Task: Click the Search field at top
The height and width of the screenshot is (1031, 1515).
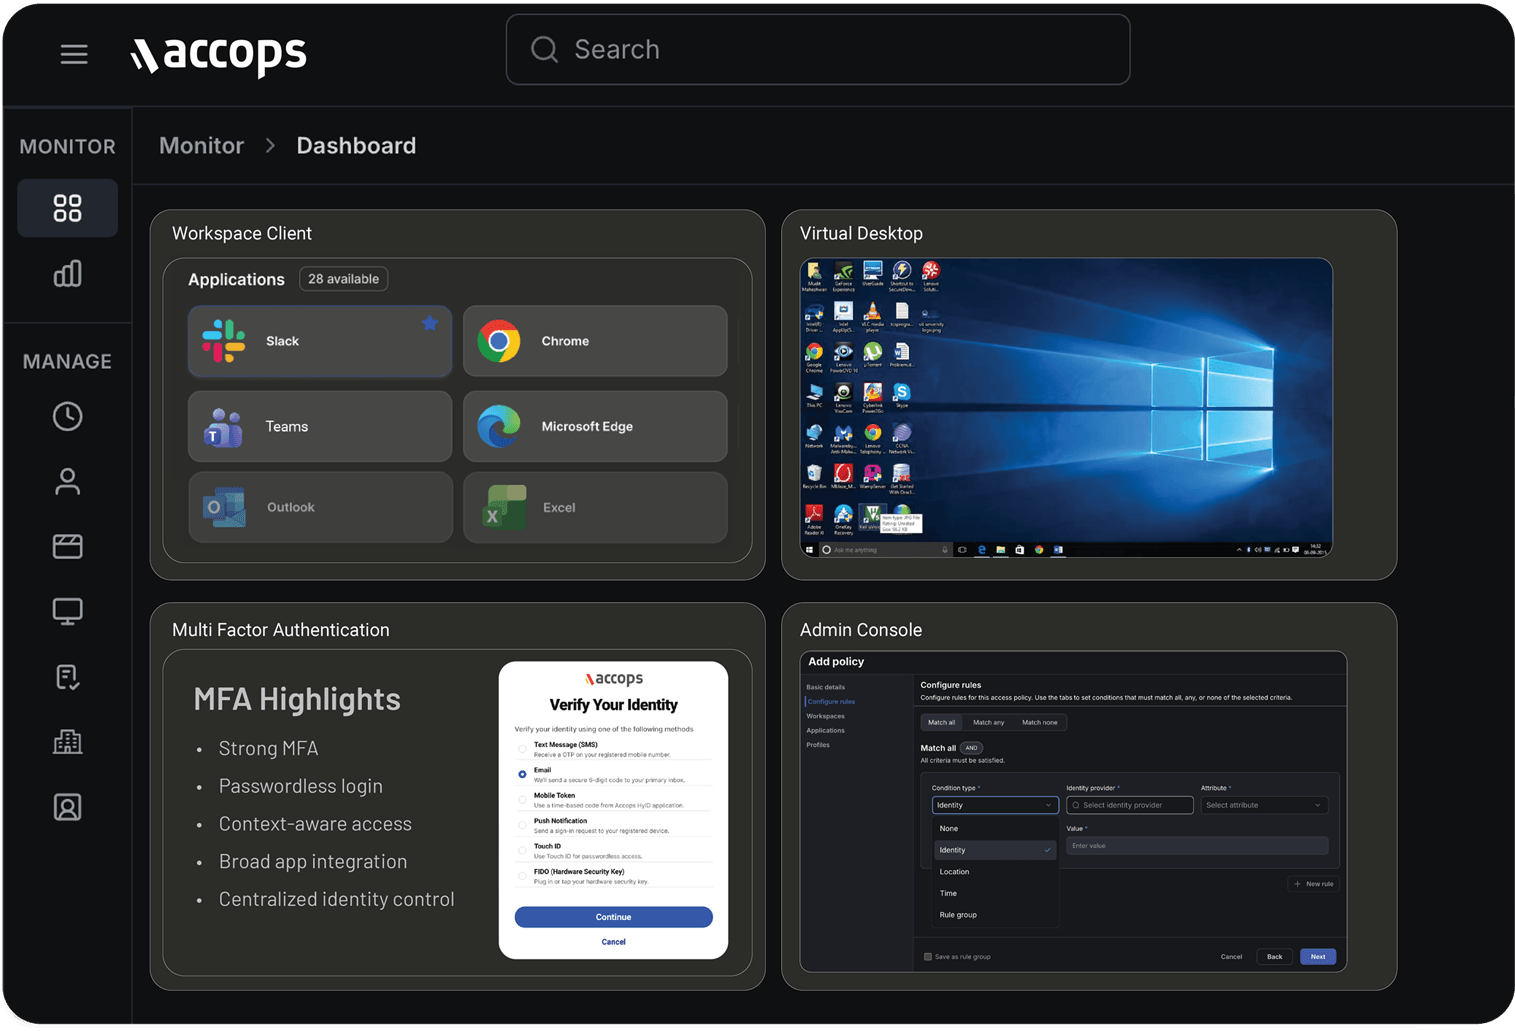Action: pos(817,49)
